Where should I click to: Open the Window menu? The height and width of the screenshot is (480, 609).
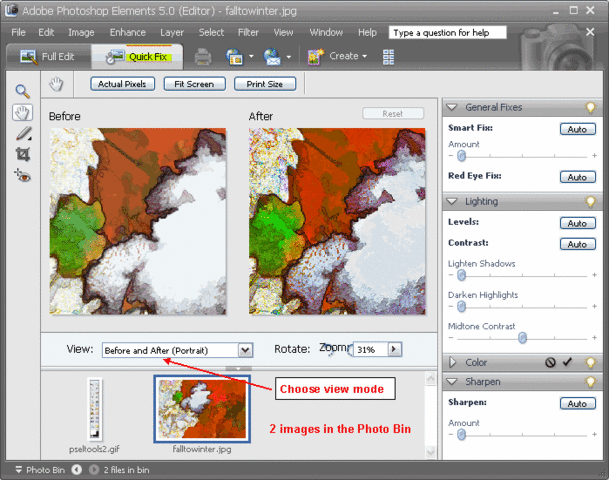(x=326, y=32)
